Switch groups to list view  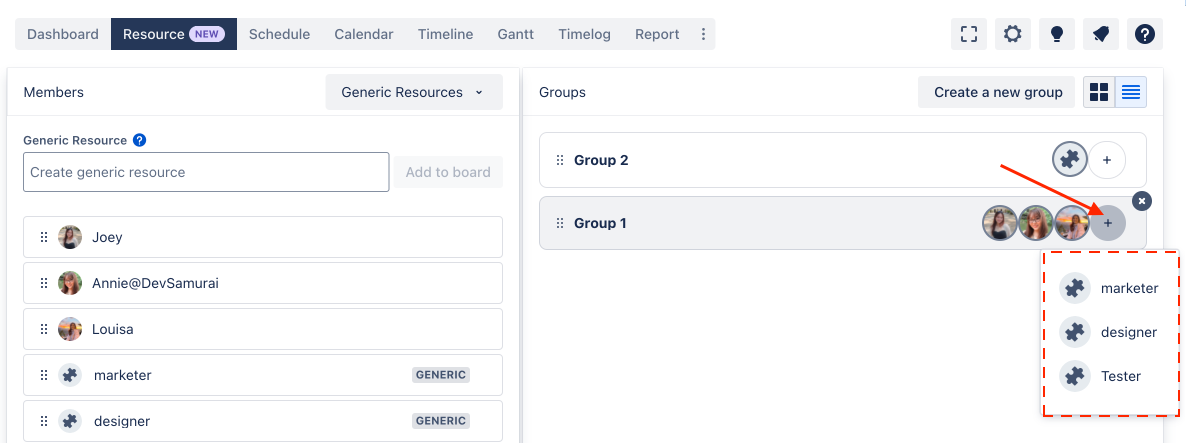click(1131, 92)
